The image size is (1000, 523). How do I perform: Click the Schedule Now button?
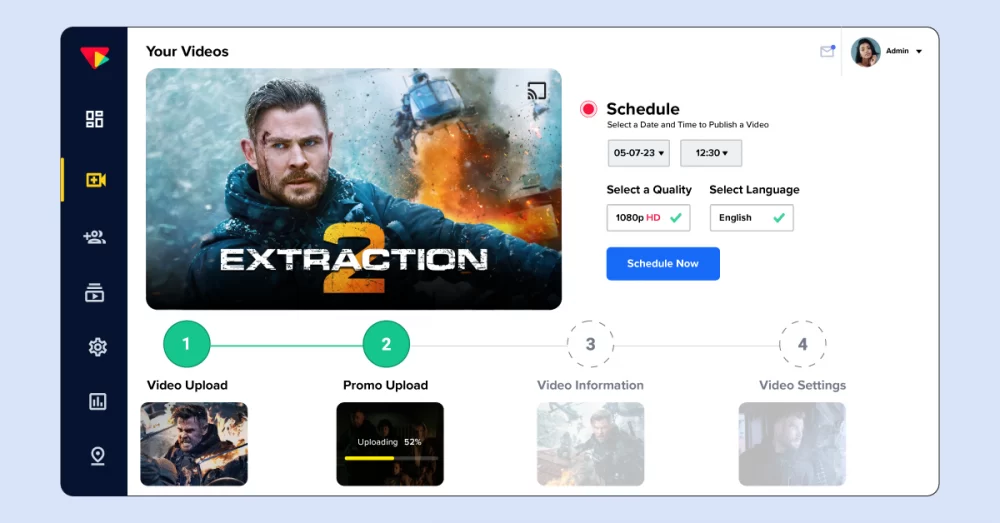(x=662, y=264)
